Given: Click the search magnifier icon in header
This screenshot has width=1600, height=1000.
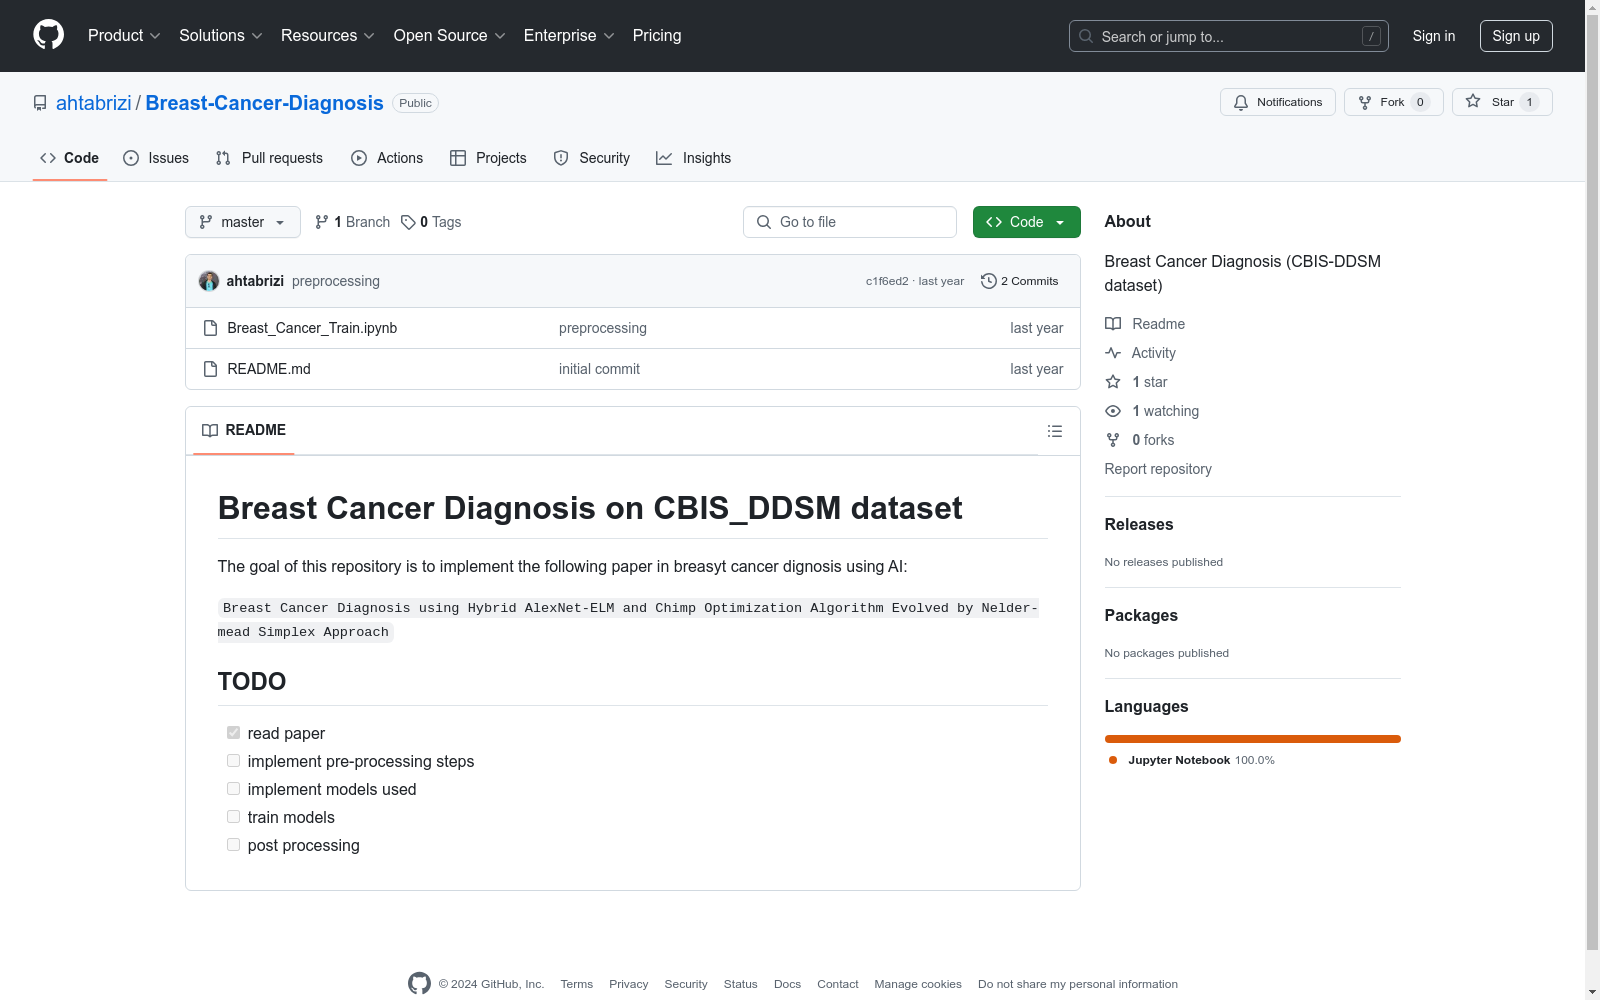Looking at the screenshot, I should pos(1086,36).
